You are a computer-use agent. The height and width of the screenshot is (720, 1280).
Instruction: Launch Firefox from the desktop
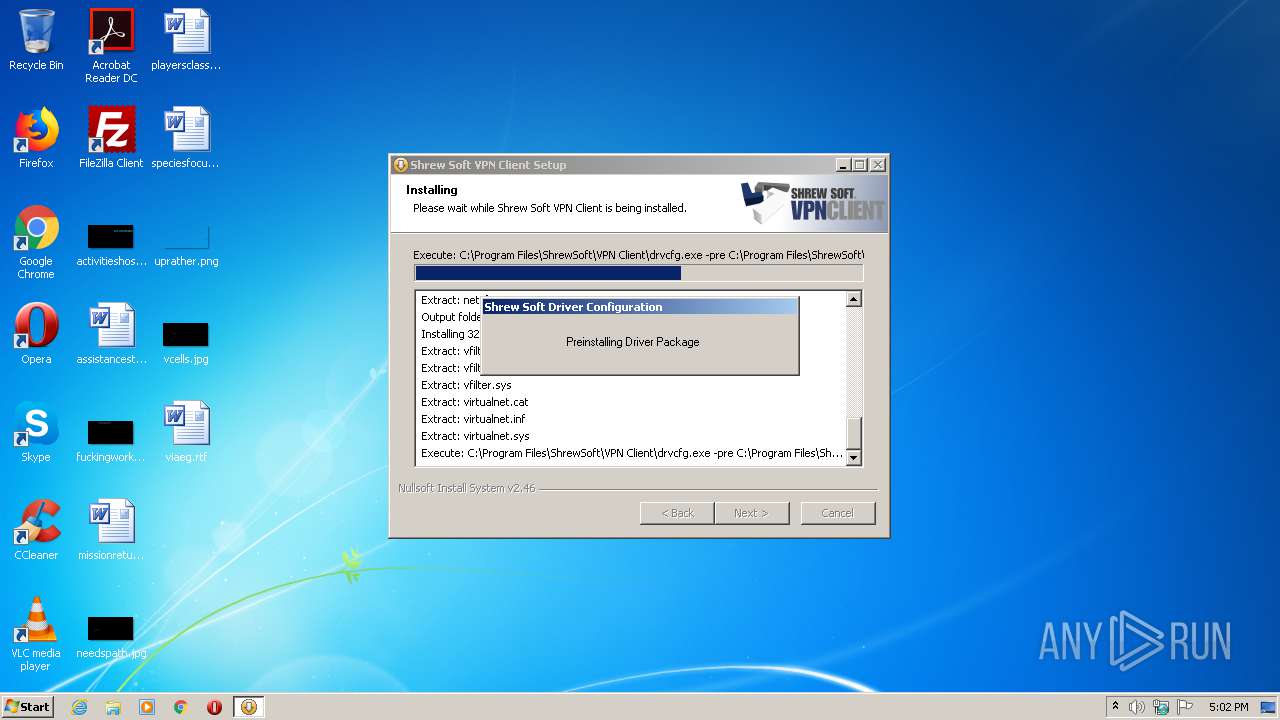pyautogui.click(x=36, y=138)
